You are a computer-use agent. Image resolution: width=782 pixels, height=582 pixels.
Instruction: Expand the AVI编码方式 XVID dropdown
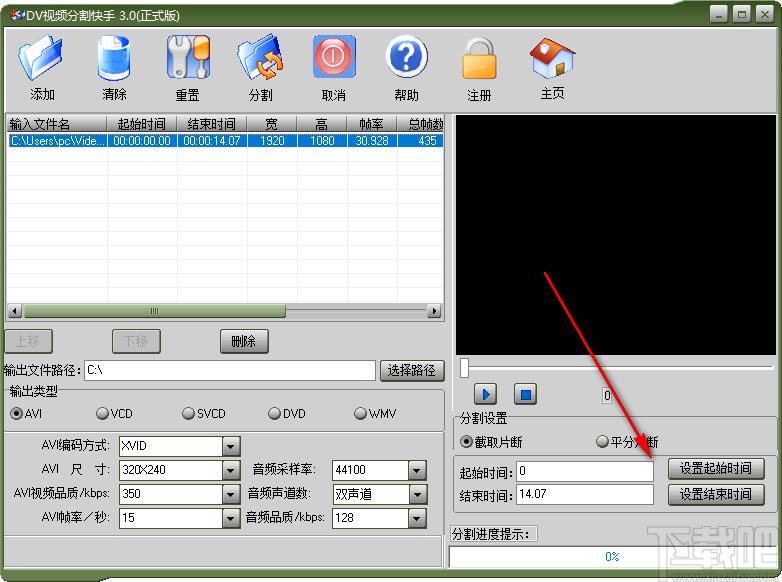coord(231,446)
